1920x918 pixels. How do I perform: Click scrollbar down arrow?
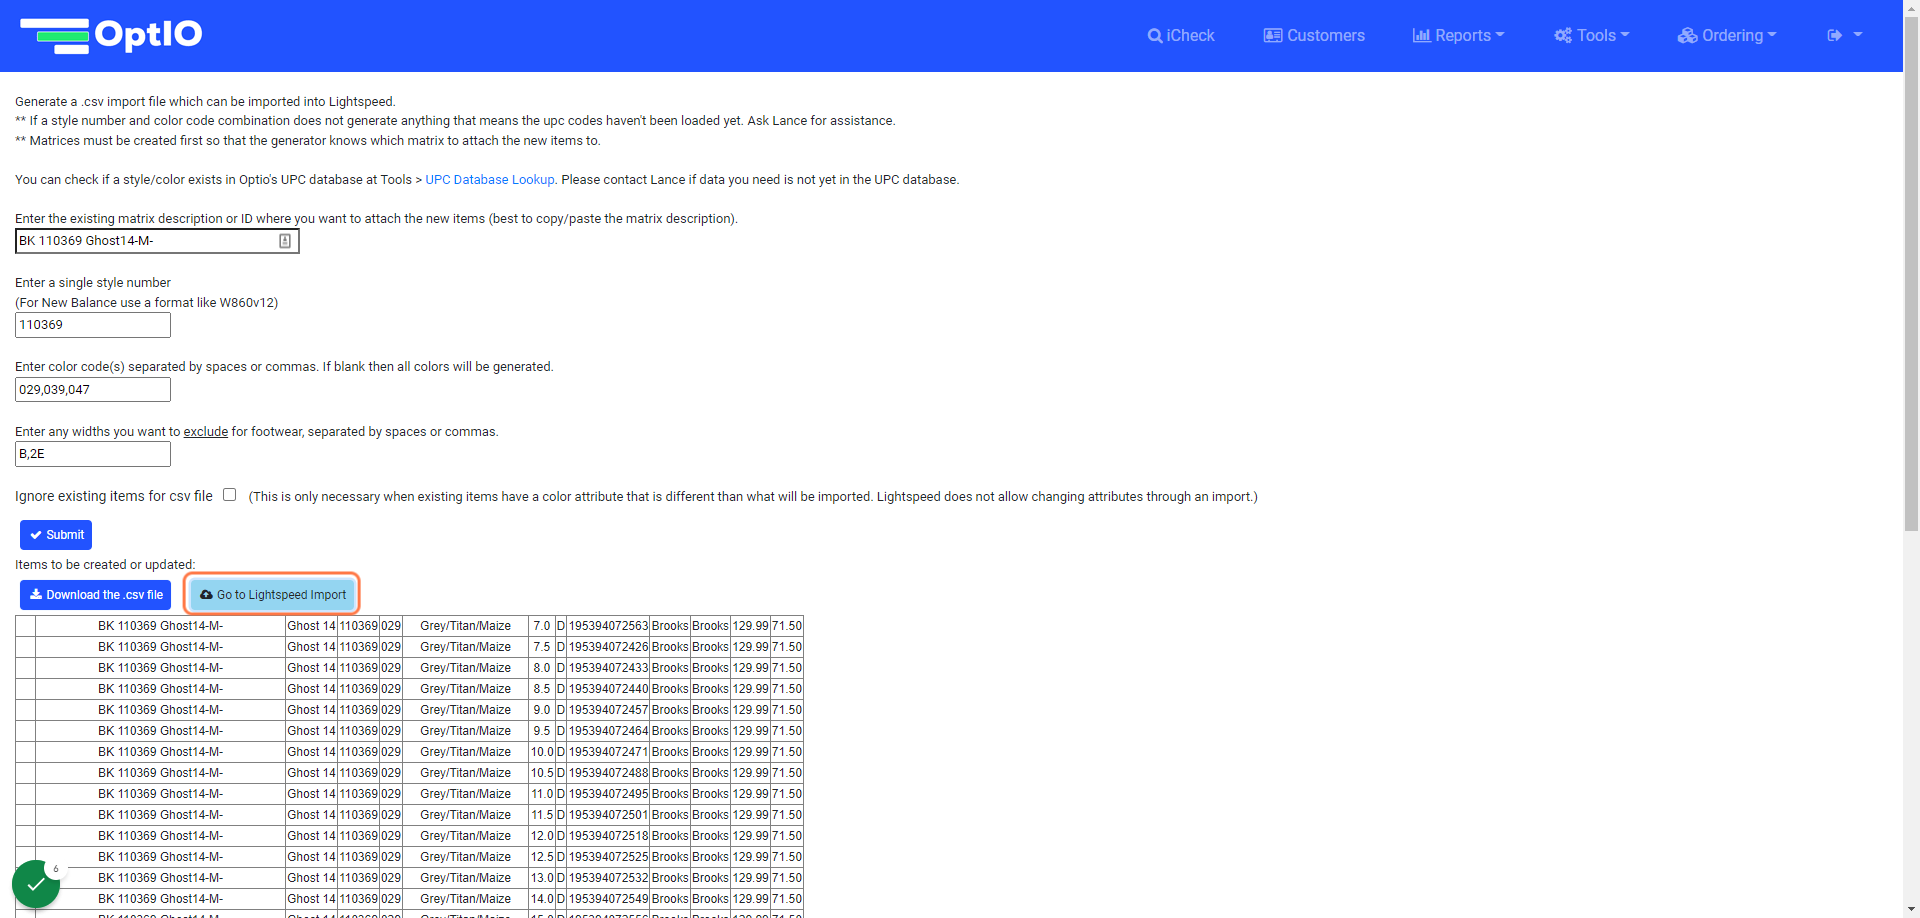pyautogui.click(x=1911, y=910)
